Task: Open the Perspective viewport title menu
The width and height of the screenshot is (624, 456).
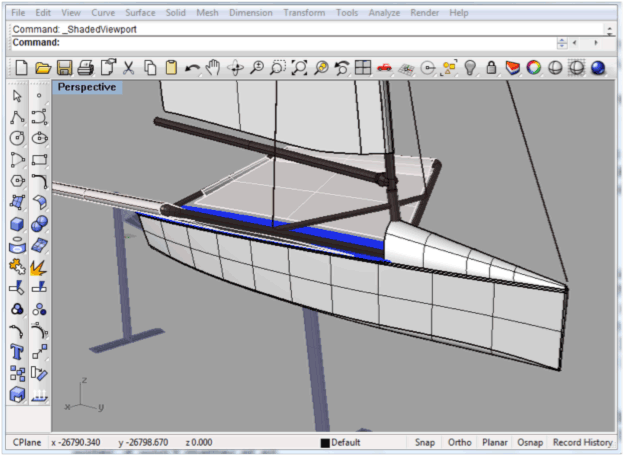Action: pyautogui.click(x=85, y=87)
